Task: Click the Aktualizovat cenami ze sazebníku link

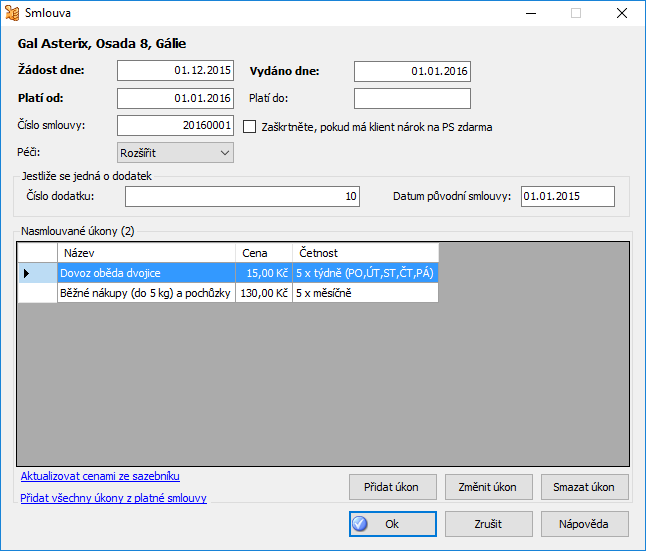Action: (100, 476)
